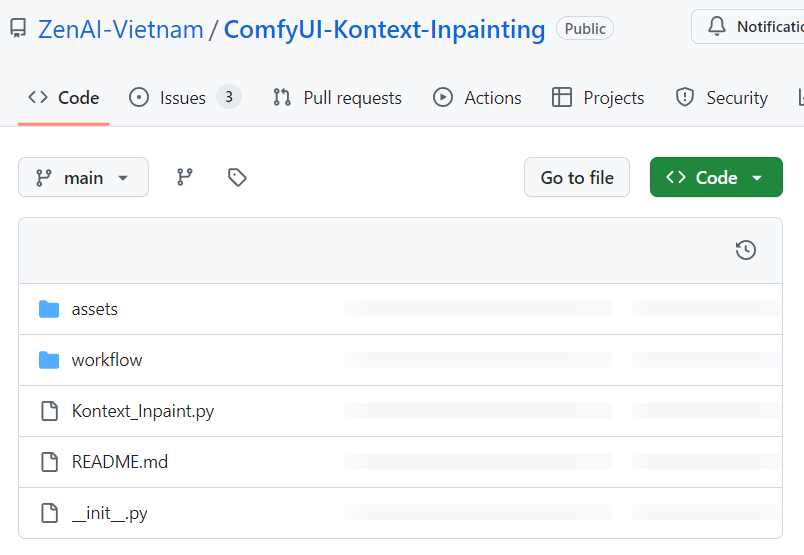Click the assets folder icon
Screen dimensions: 804x555
click(x=49, y=309)
